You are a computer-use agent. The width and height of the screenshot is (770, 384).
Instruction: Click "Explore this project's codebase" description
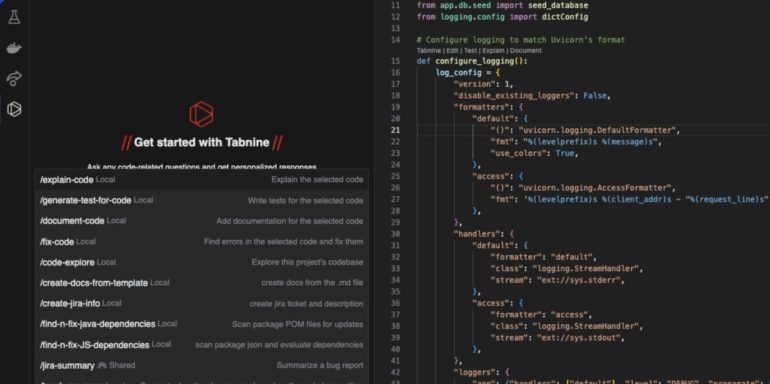pyautogui.click(x=307, y=262)
